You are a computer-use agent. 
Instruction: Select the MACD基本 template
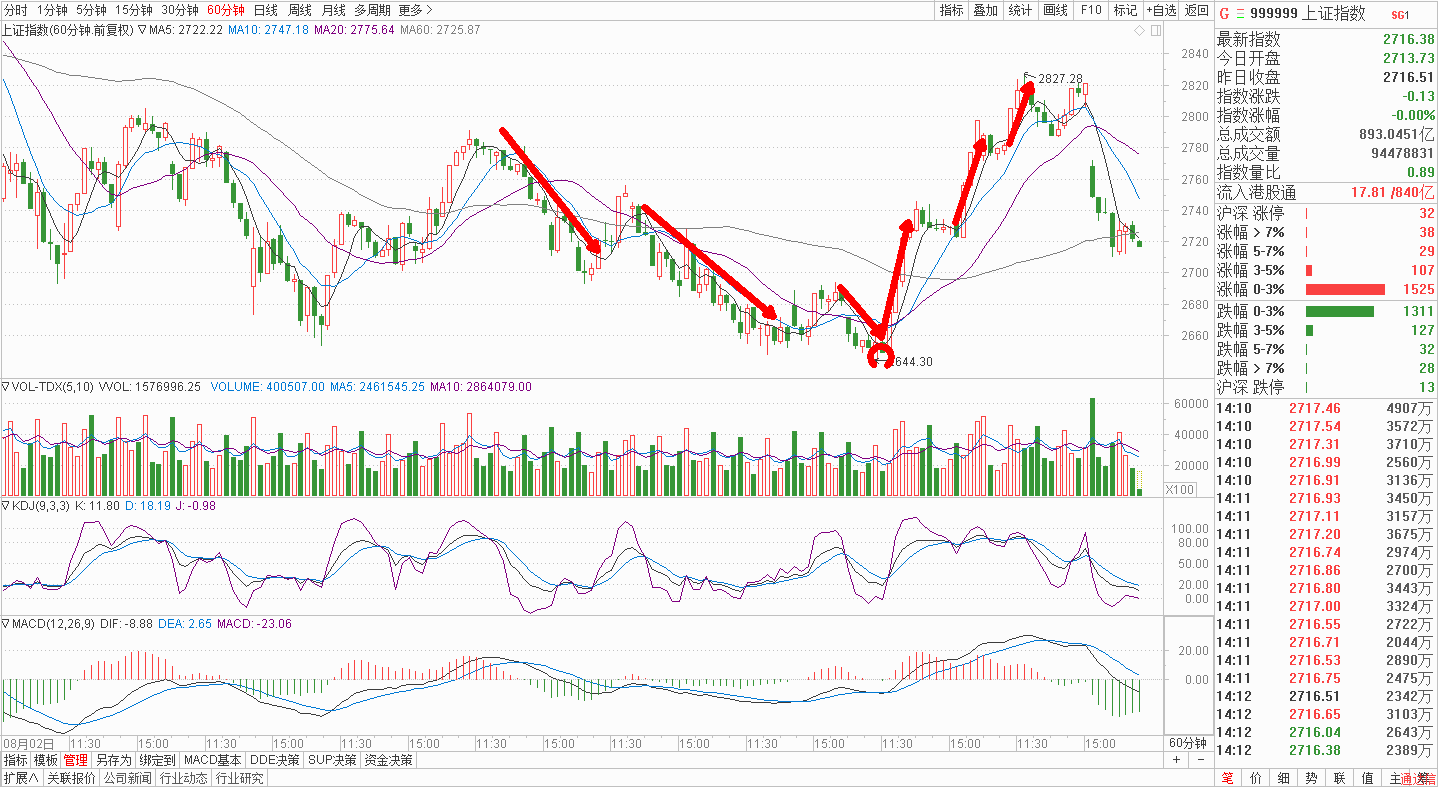pos(214,760)
